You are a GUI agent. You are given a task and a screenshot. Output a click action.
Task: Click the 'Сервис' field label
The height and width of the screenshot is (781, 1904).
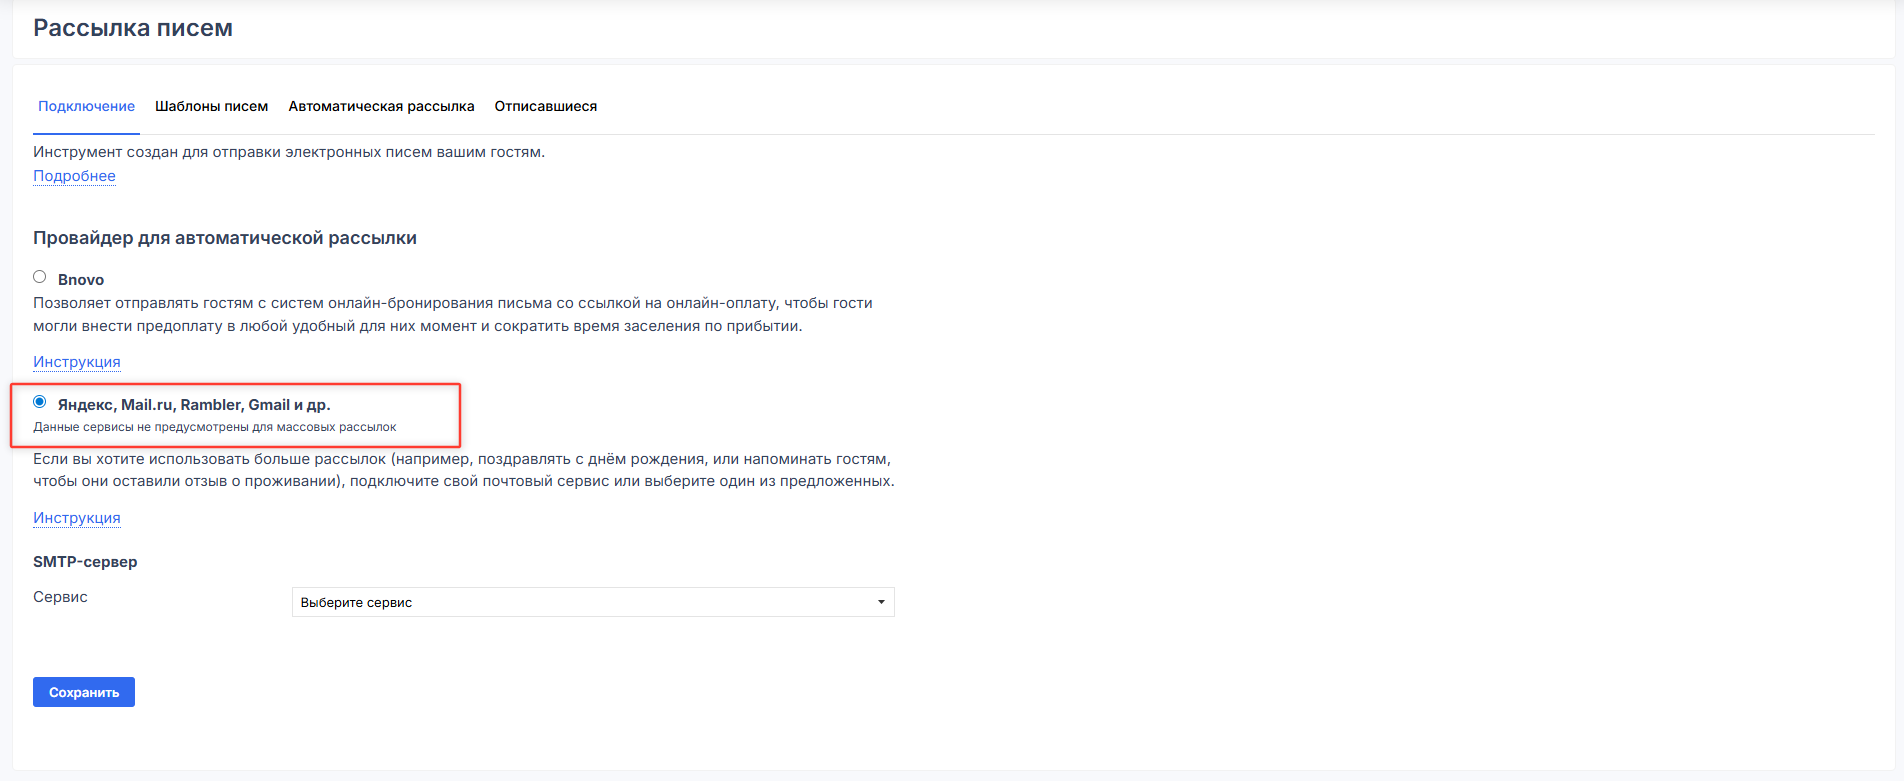[x=60, y=597]
